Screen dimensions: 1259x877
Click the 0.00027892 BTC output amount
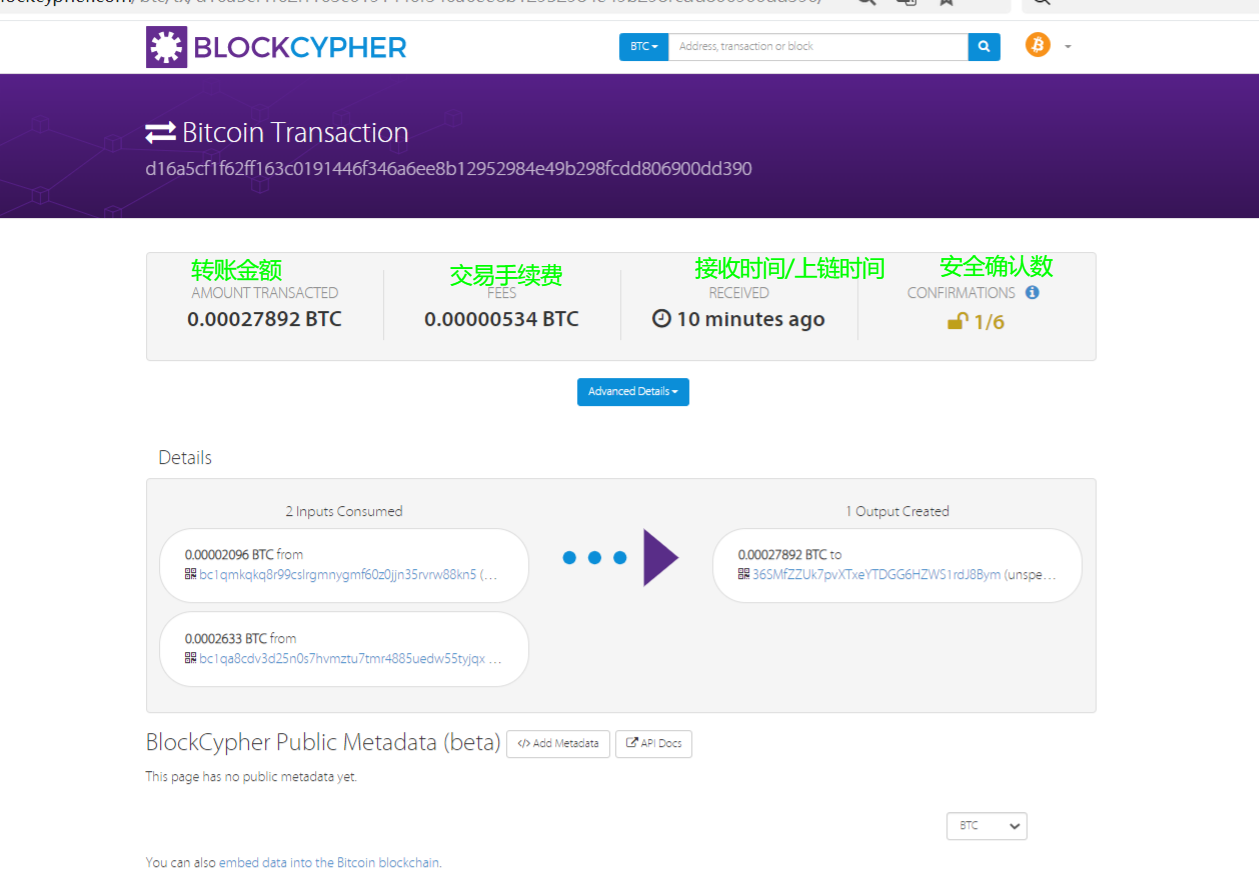783,554
